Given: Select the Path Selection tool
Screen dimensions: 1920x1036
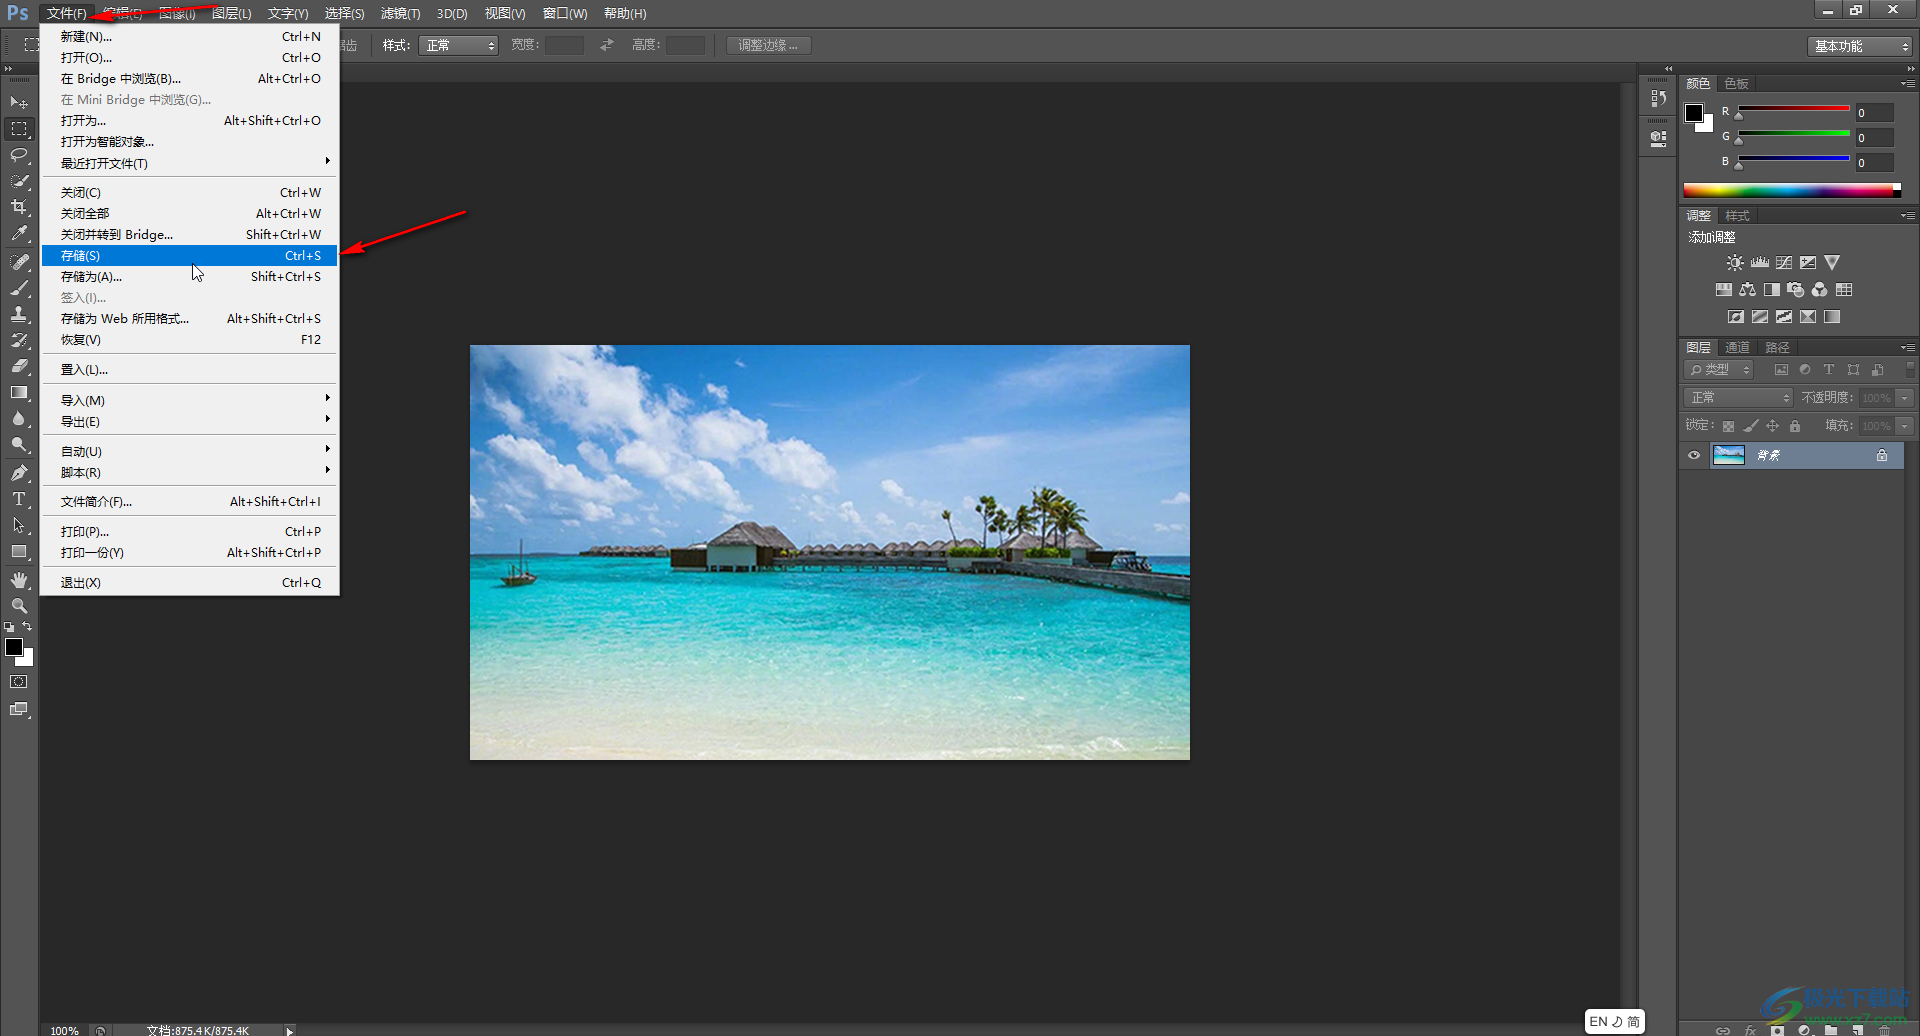Looking at the screenshot, I should pos(19,525).
